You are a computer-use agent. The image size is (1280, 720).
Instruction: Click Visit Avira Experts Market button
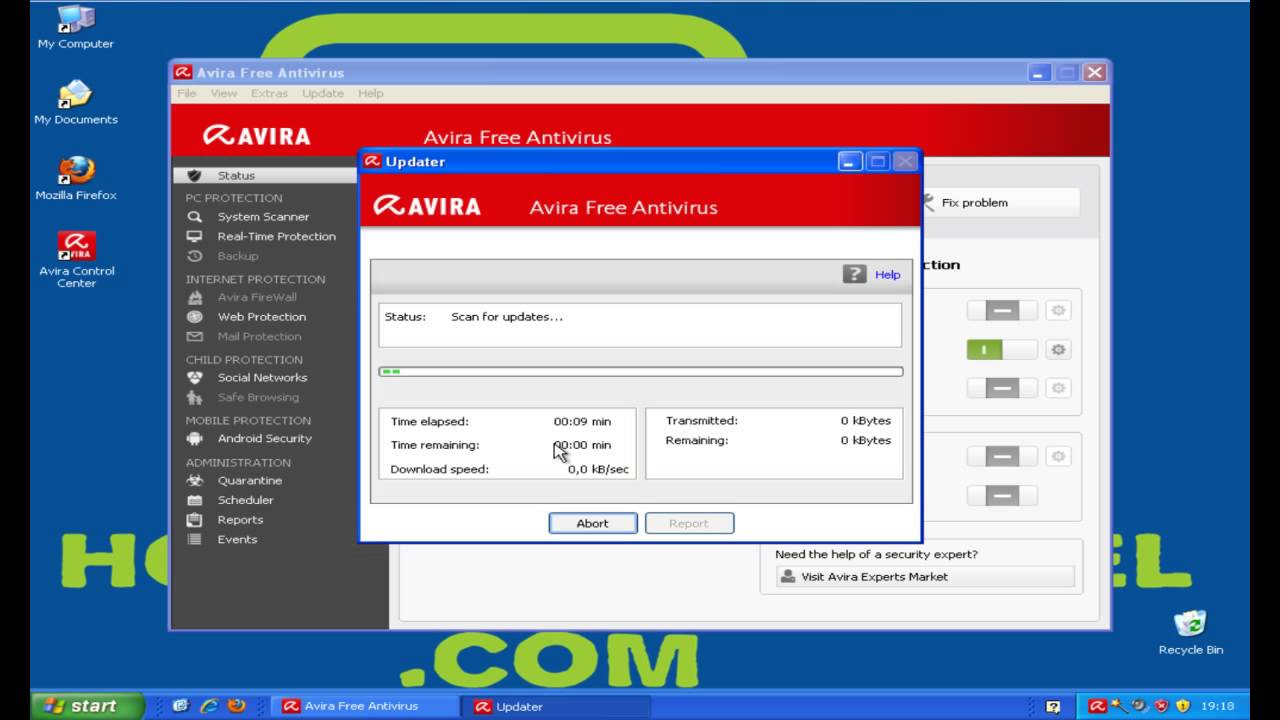click(x=925, y=577)
